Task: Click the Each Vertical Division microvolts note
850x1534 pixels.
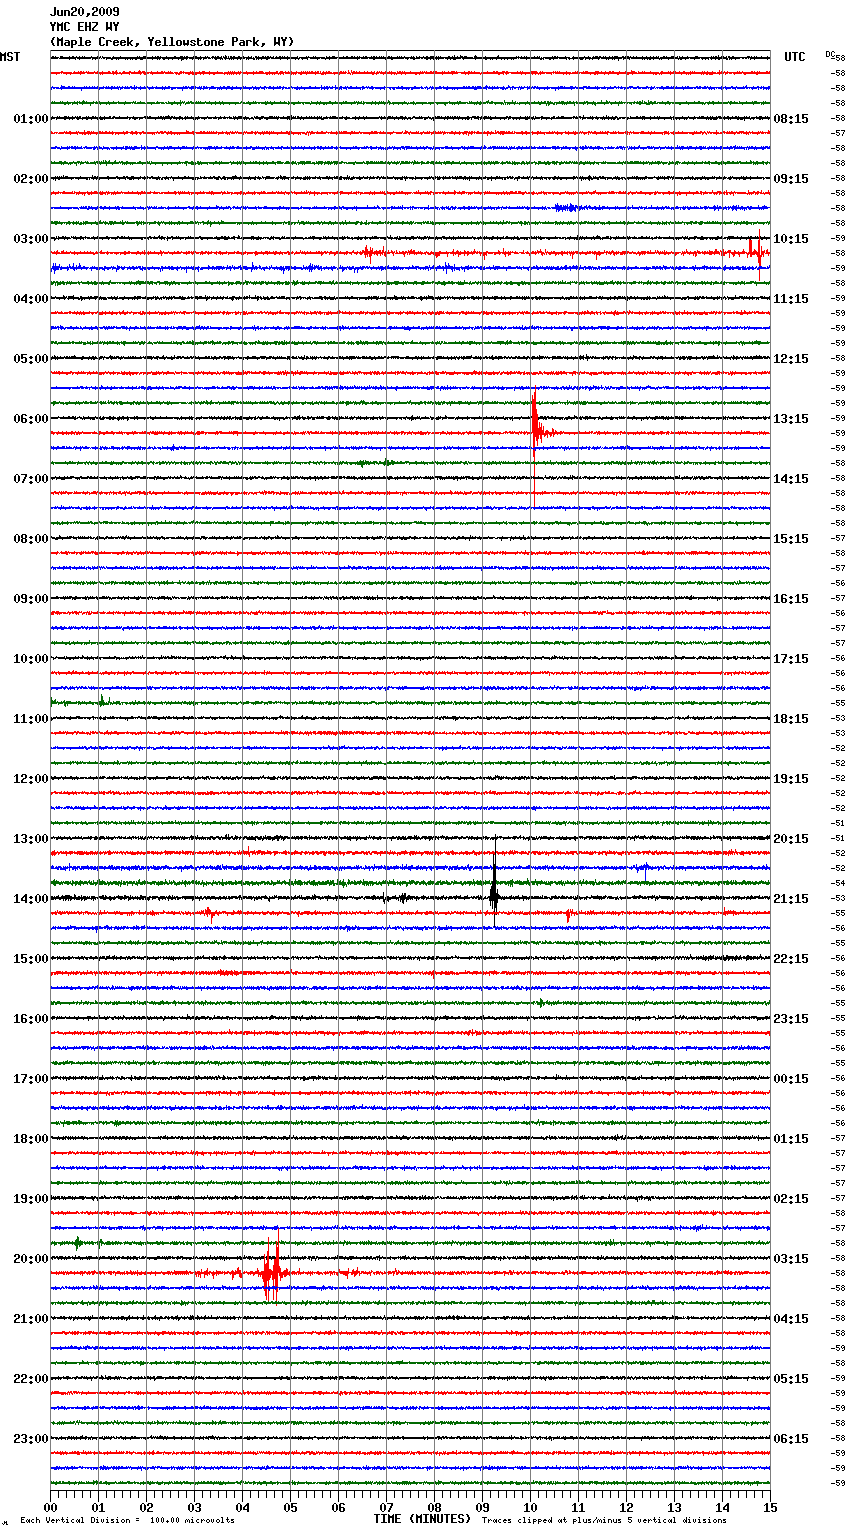Action: (127, 1521)
